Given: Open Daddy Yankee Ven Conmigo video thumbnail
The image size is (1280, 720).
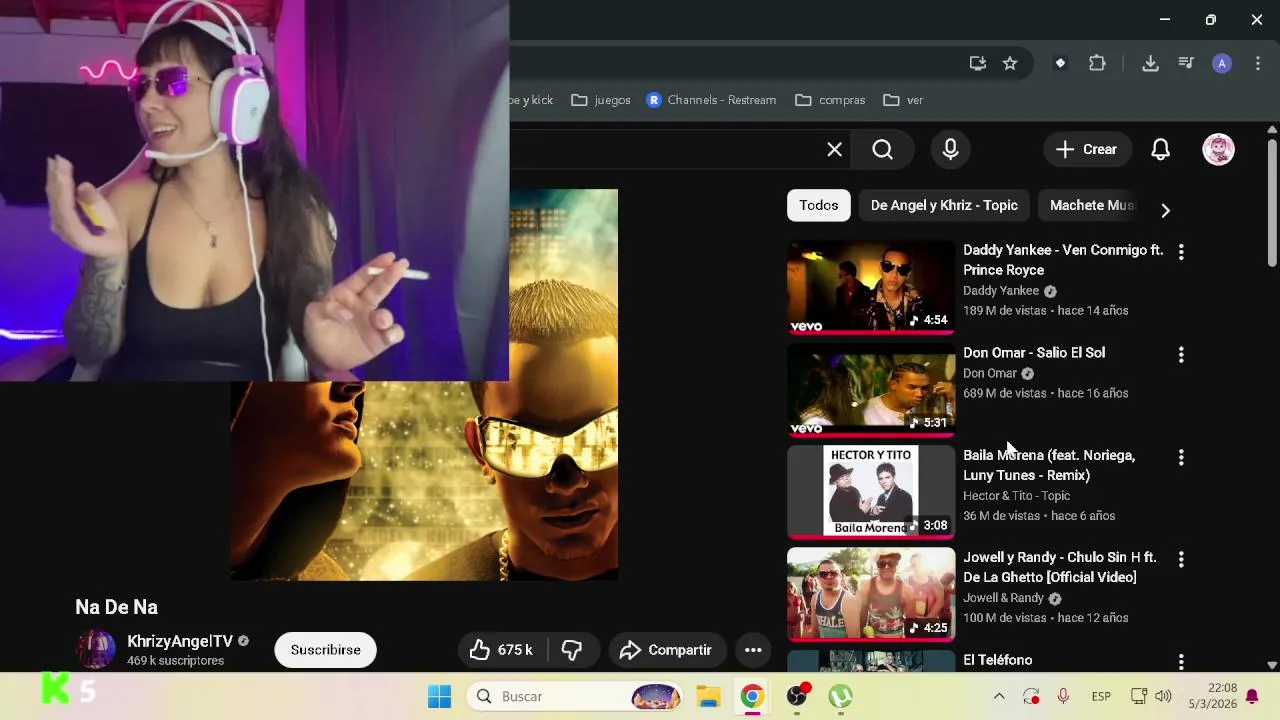Looking at the screenshot, I should click(871, 287).
